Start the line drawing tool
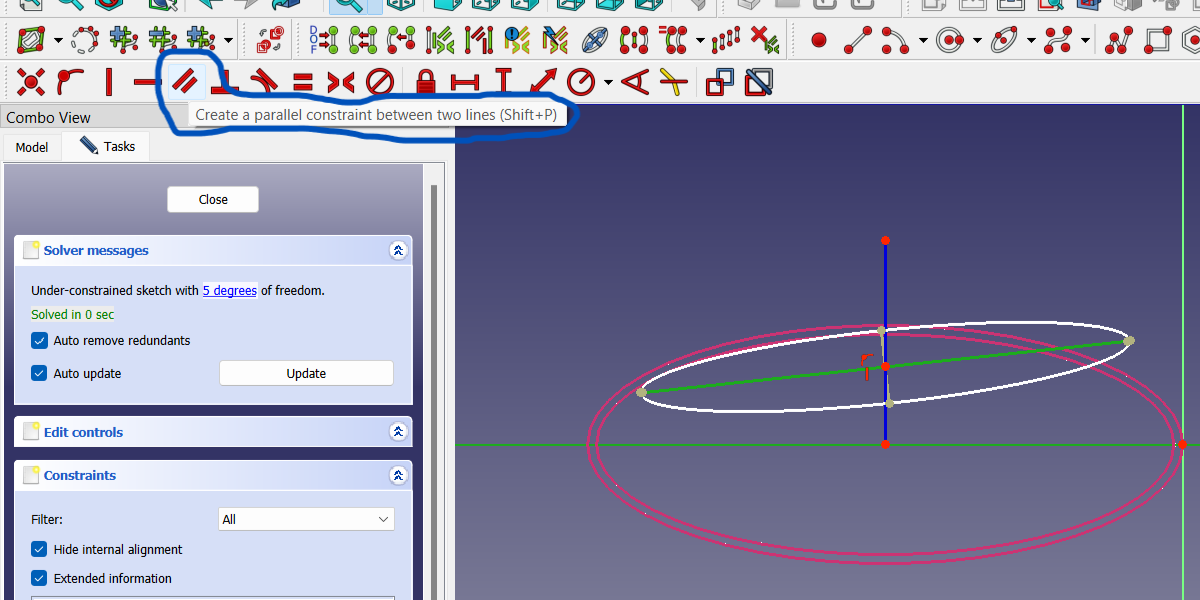1200x600 pixels. coord(858,42)
